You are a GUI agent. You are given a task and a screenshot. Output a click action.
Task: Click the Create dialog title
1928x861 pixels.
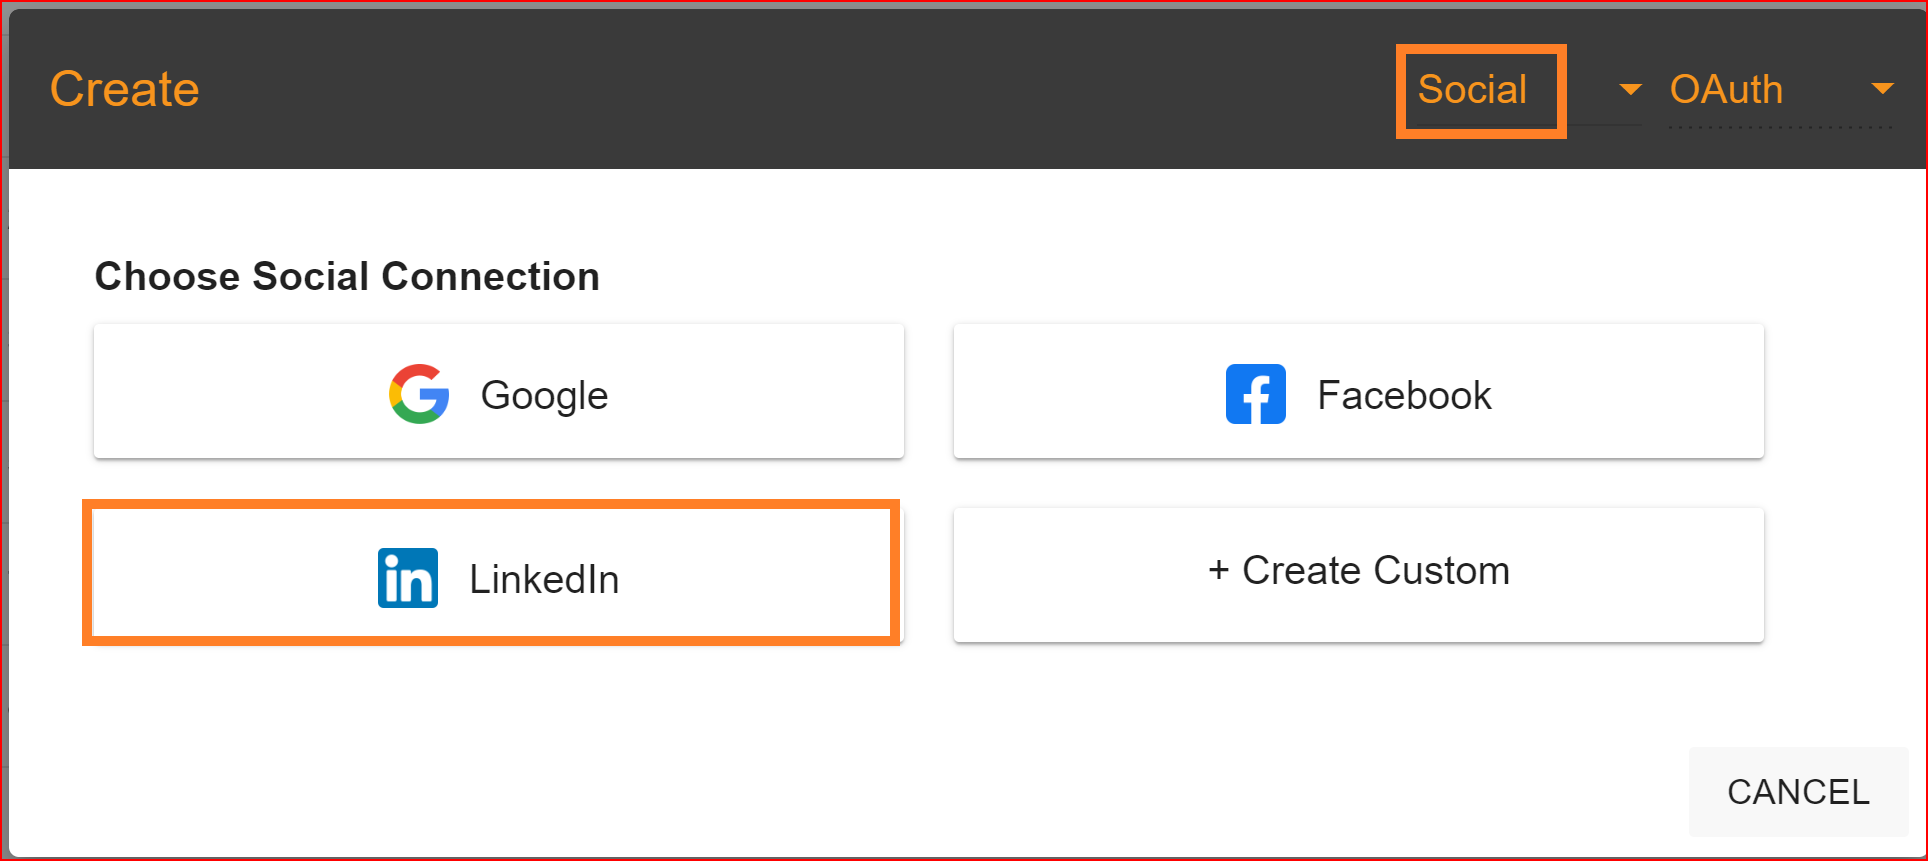[x=125, y=89]
